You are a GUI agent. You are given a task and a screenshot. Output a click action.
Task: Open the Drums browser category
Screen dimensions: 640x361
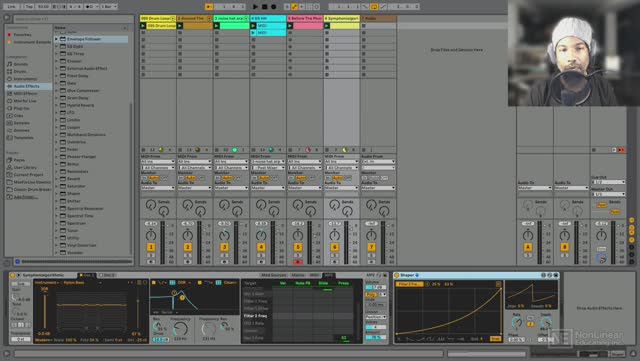tap(20, 71)
